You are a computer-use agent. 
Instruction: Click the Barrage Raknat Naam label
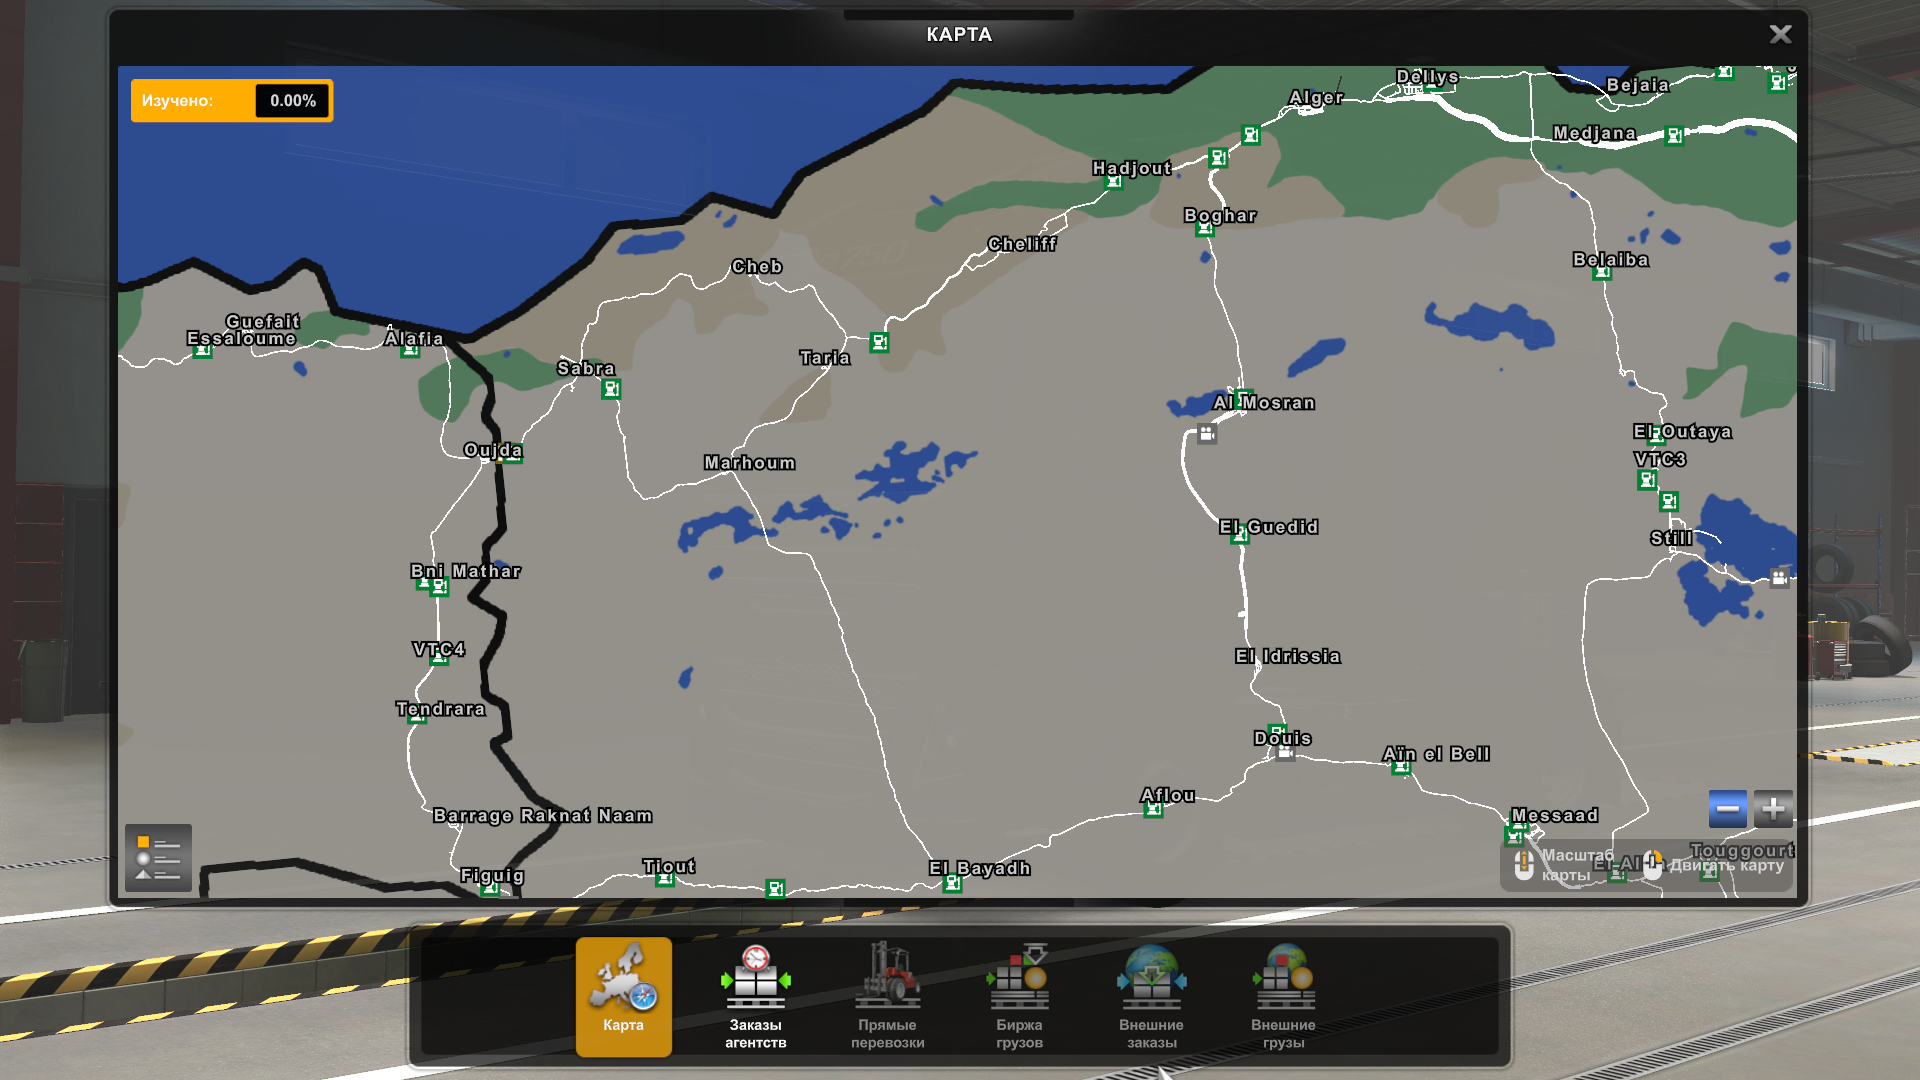pos(543,816)
